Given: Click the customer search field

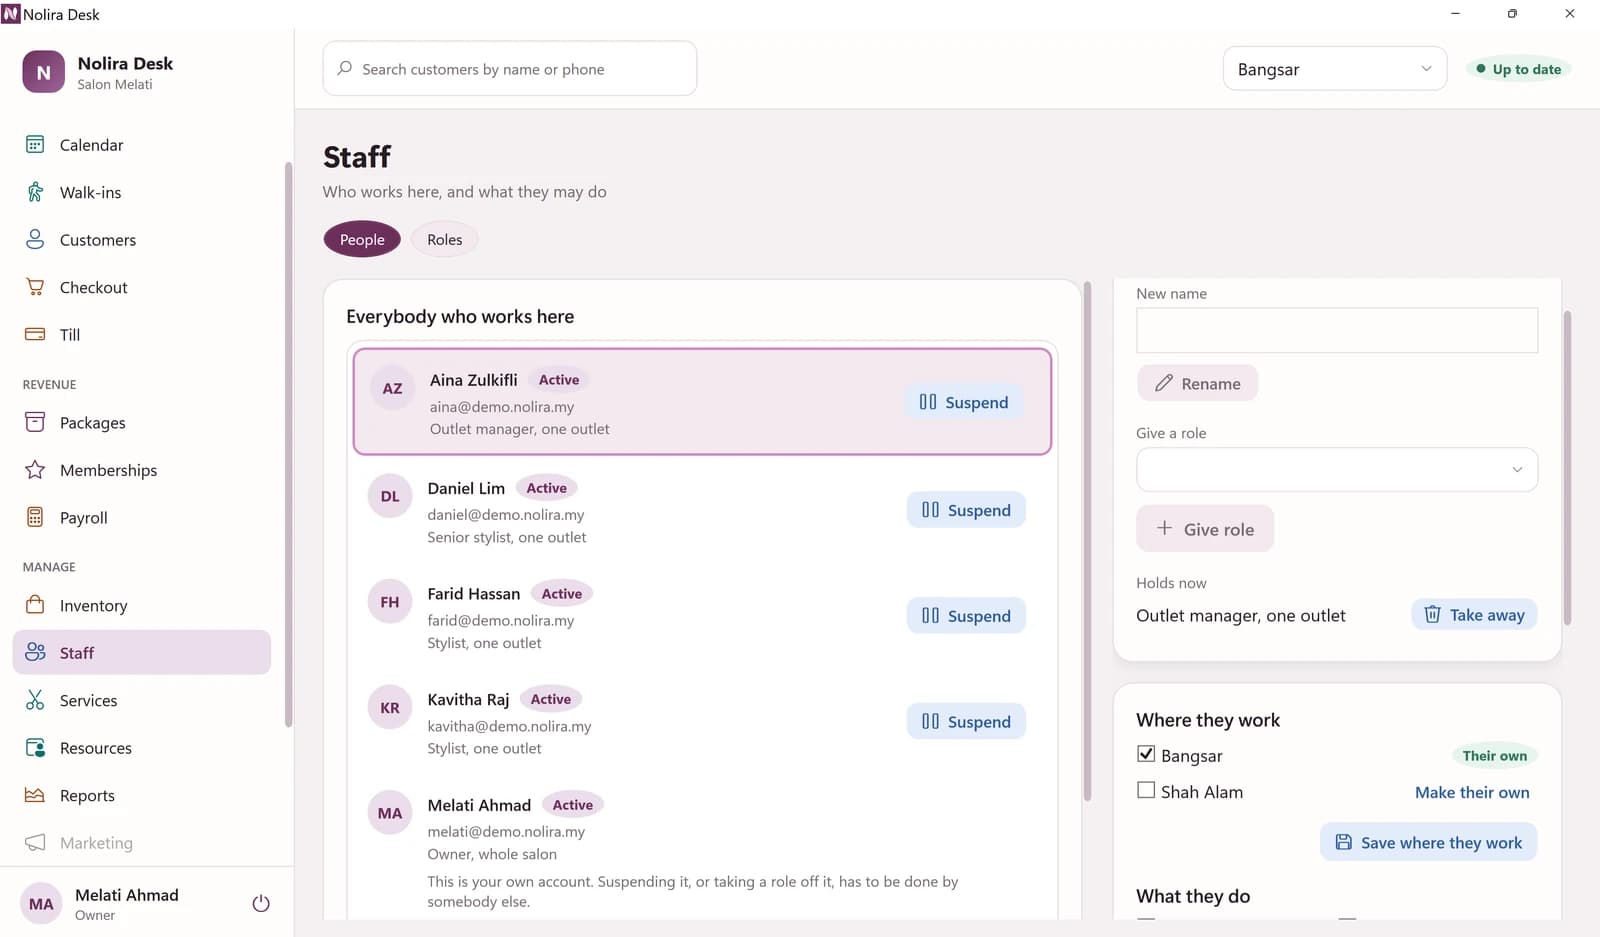Looking at the screenshot, I should pos(510,68).
